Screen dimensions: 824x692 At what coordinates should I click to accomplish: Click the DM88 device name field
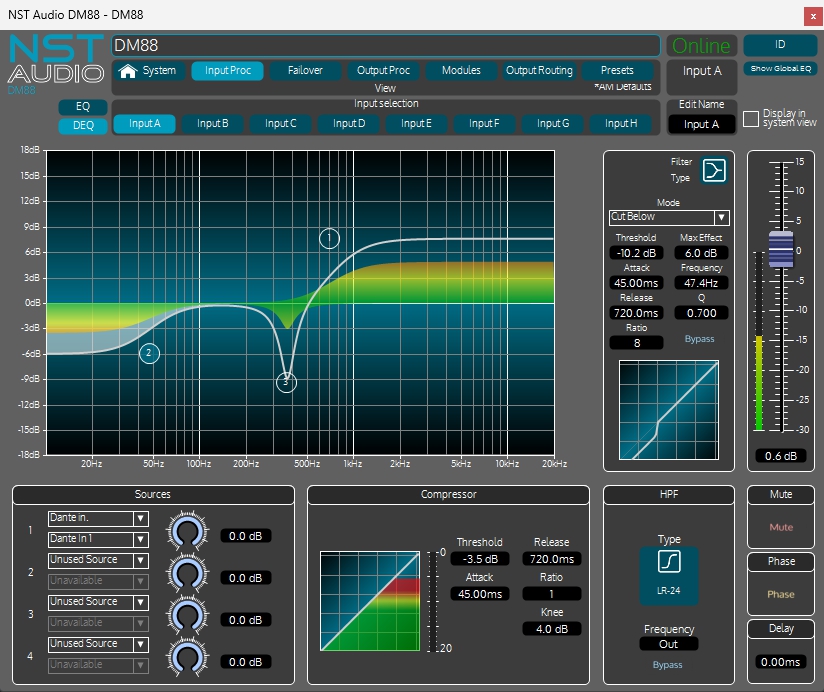(386, 46)
